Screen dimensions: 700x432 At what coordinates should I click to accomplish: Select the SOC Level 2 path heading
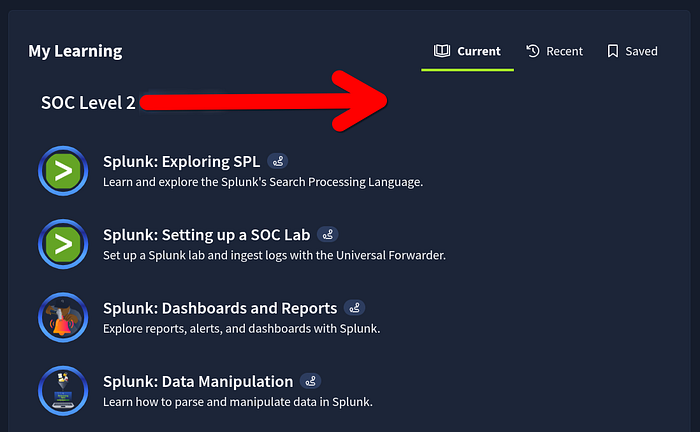tap(88, 103)
